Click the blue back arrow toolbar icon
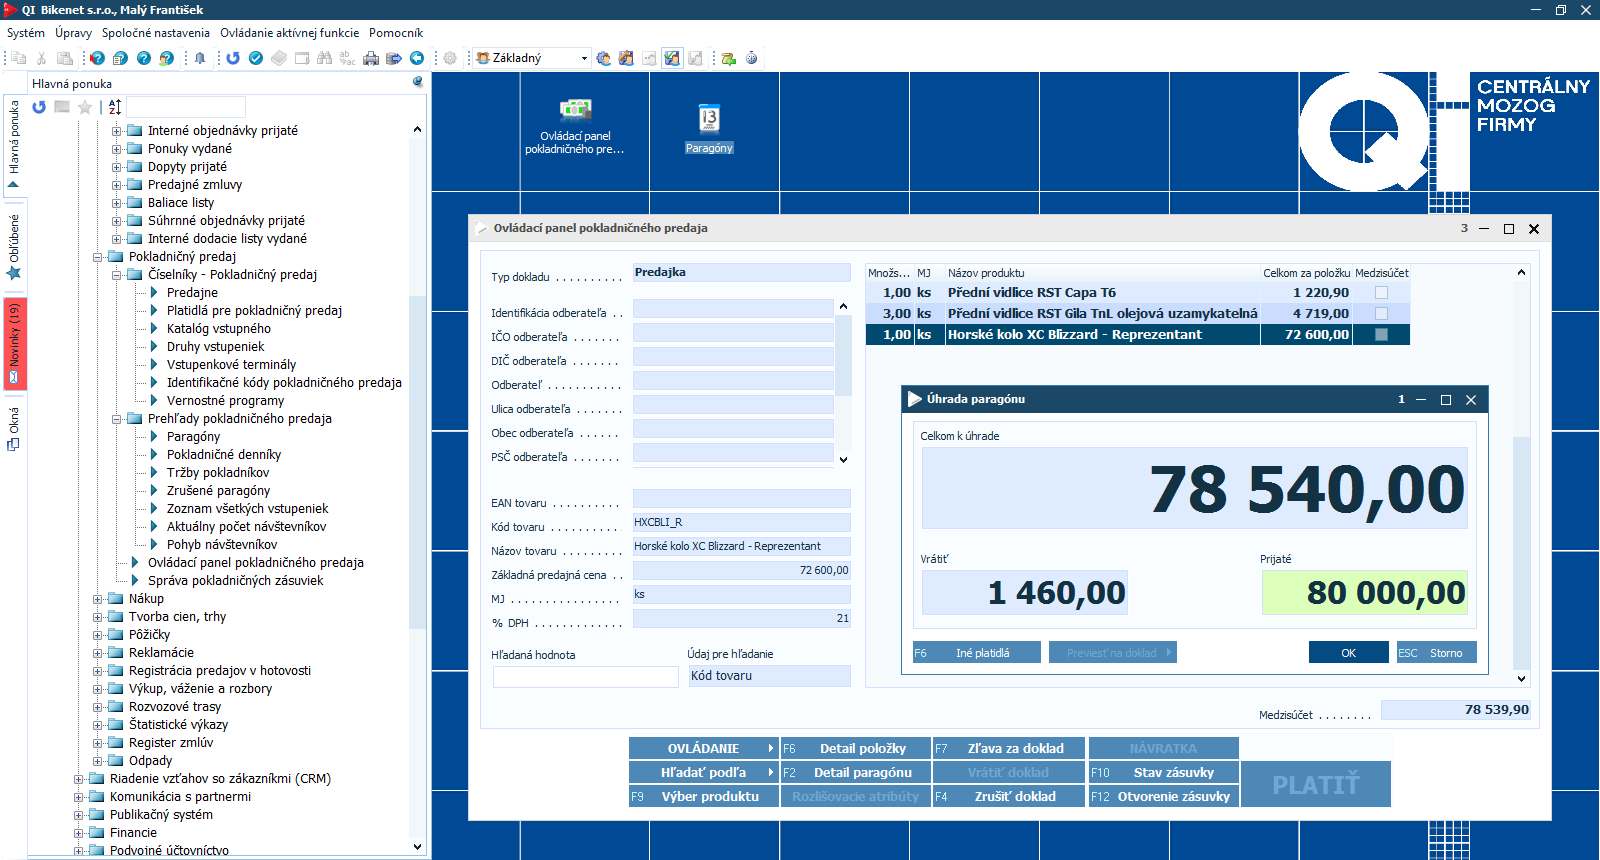Screen dimensions: 1600x860 (417, 58)
